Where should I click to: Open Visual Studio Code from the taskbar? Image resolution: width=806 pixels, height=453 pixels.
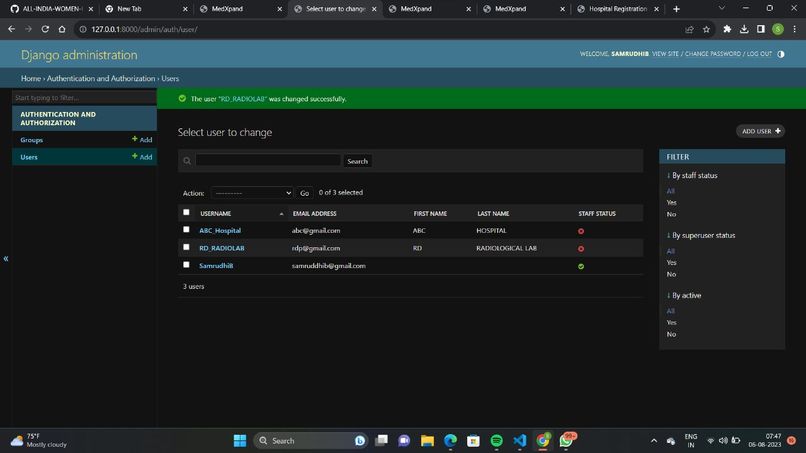pyautogui.click(x=520, y=441)
